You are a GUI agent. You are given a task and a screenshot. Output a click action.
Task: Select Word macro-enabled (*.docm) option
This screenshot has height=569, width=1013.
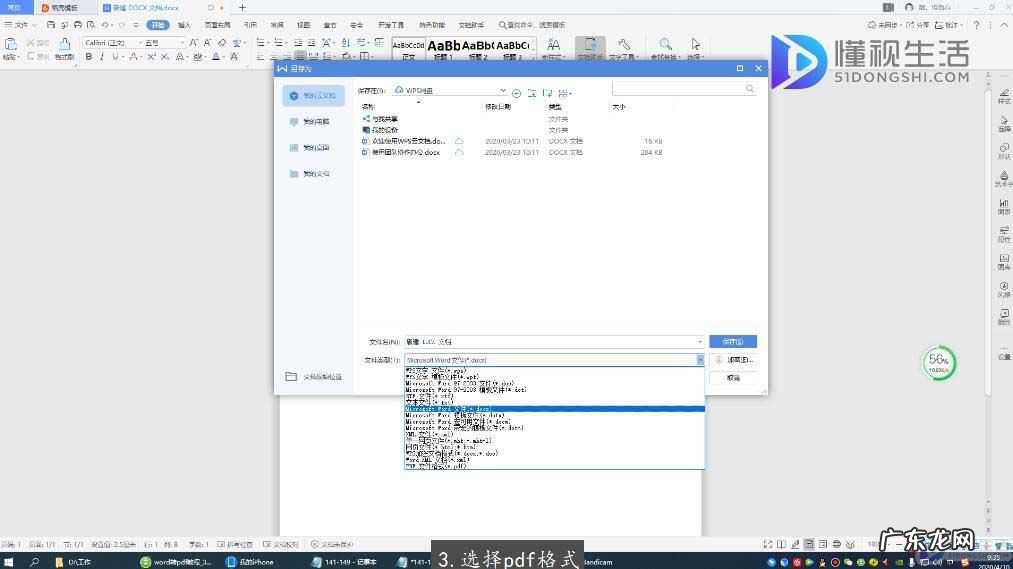point(554,422)
